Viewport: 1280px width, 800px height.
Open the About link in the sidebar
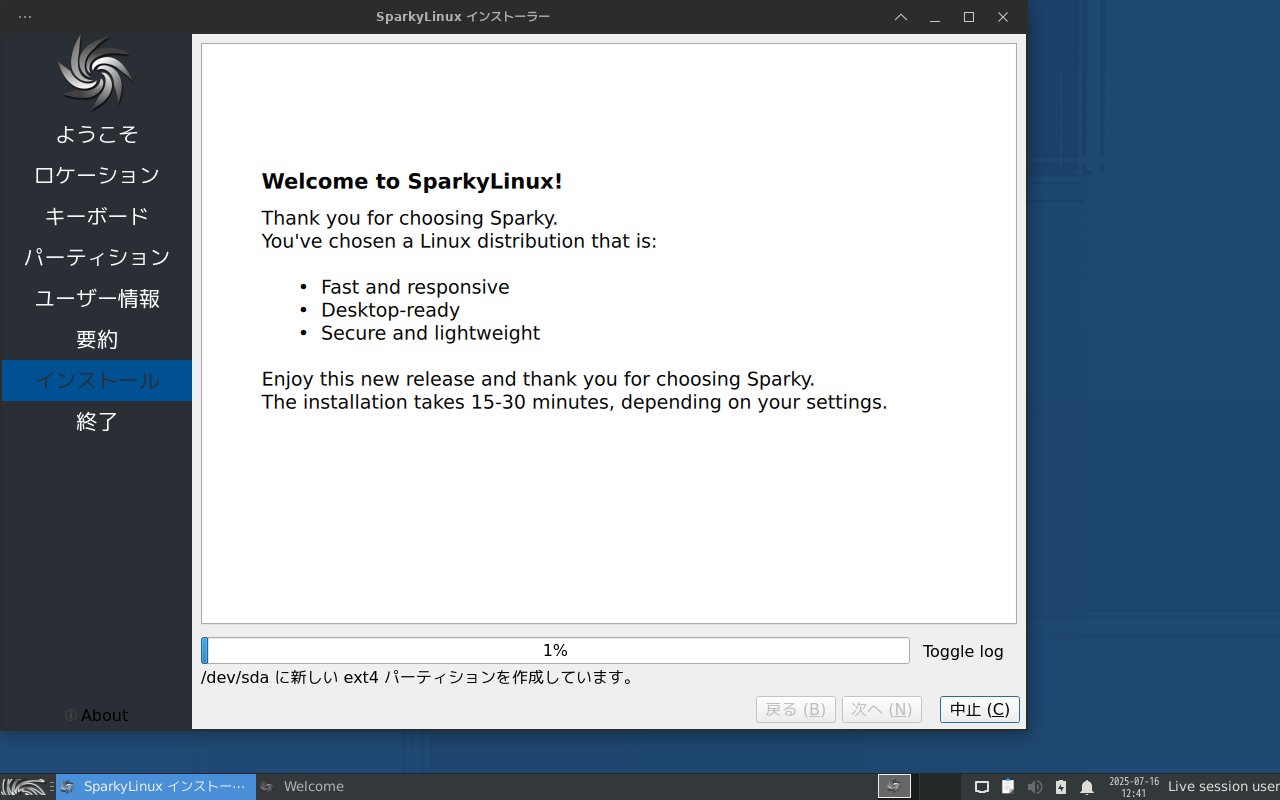point(96,715)
